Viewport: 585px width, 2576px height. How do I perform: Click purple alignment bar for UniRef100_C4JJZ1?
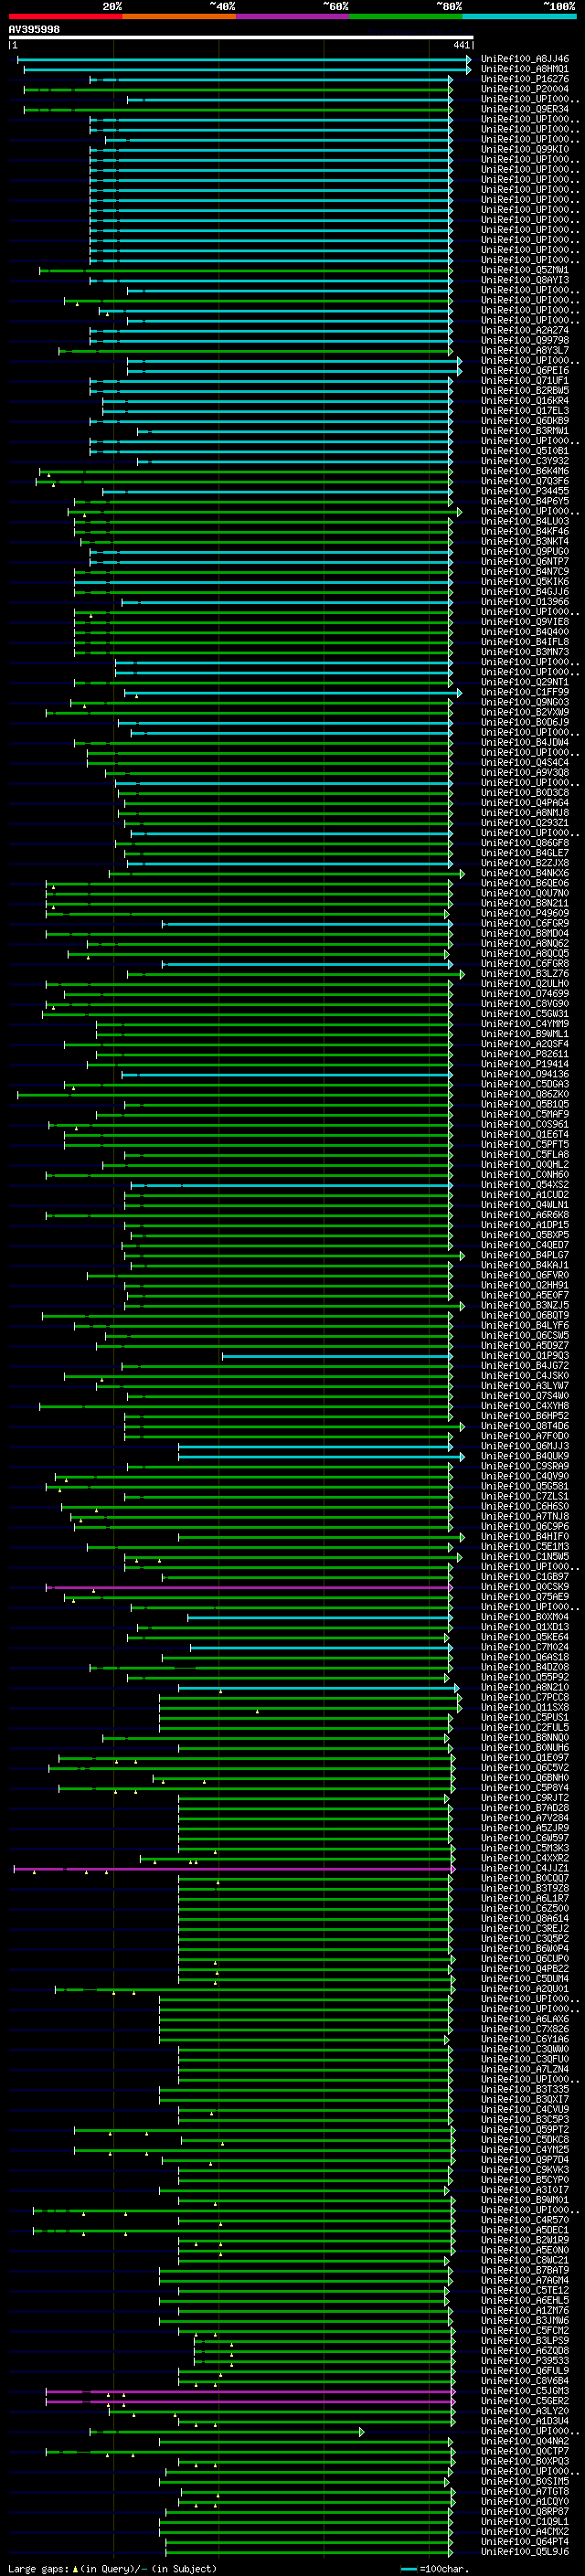pyautogui.click(x=233, y=1868)
